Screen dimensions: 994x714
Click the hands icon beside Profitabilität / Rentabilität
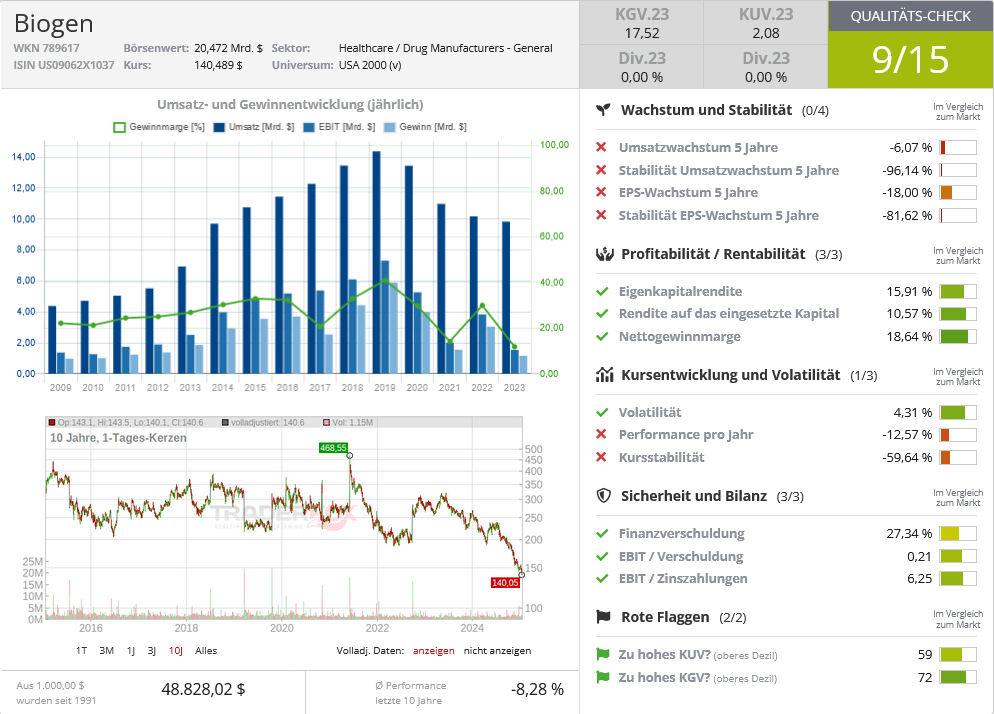pyautogui.click(x=605, y=254)
